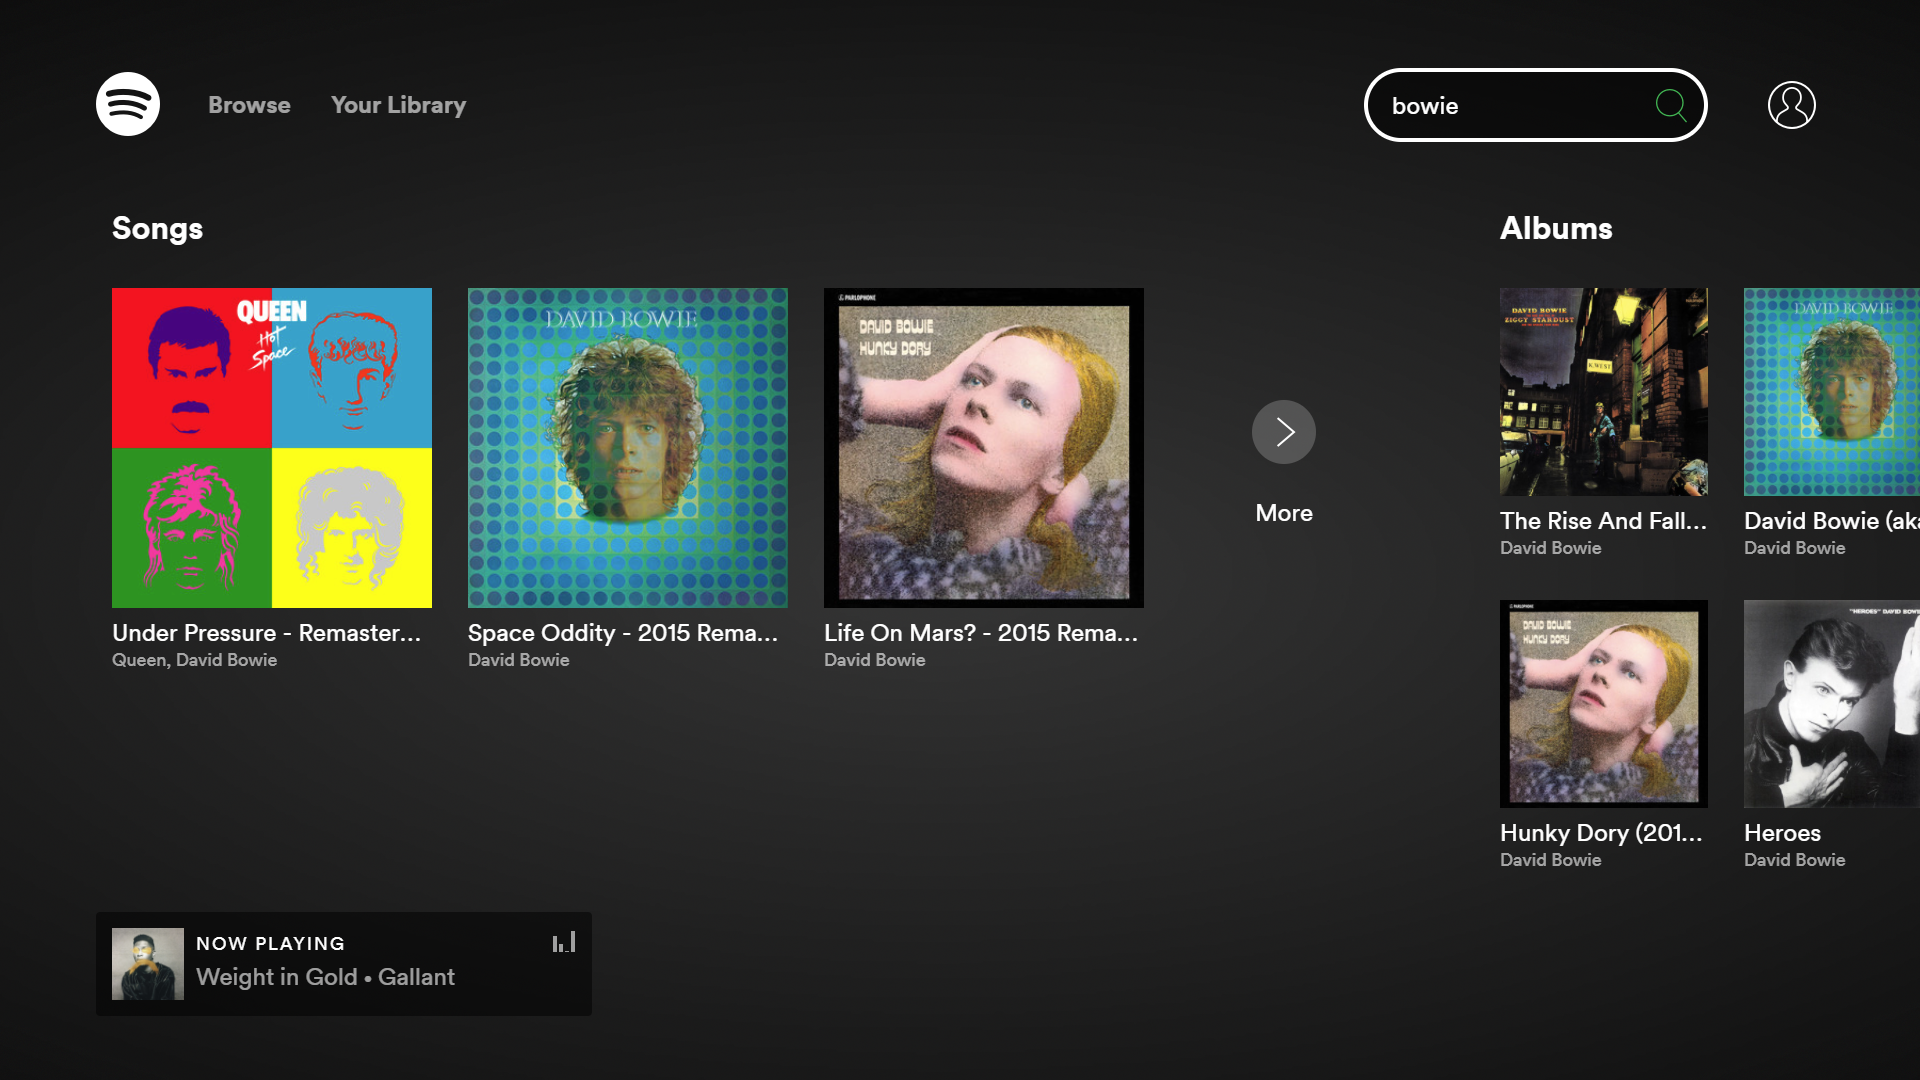Click the Heroes album title text

coord(1782,833)
